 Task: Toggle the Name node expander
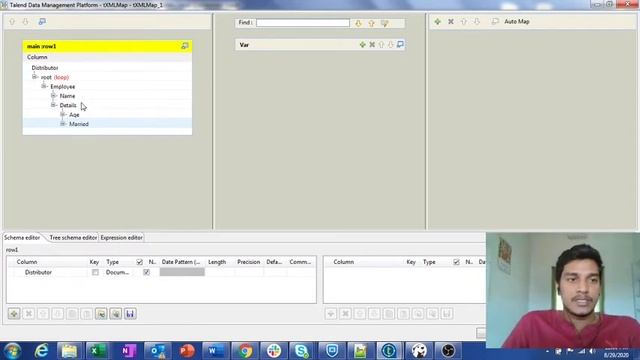click(53, 96)
